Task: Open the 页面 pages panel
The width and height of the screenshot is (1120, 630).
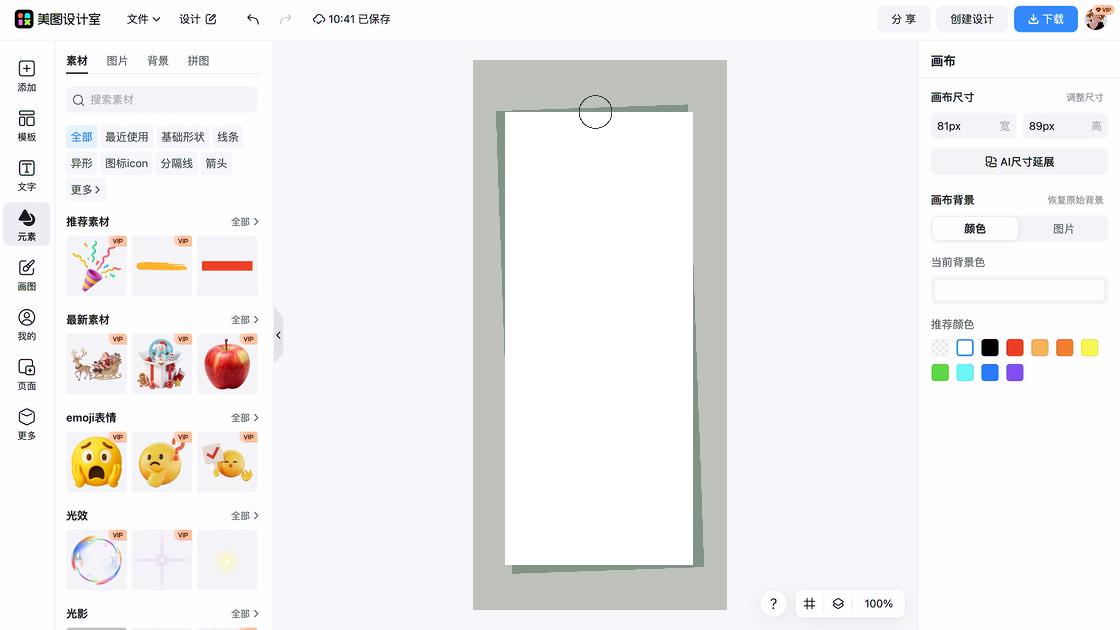Action: (x=27, y=374)
